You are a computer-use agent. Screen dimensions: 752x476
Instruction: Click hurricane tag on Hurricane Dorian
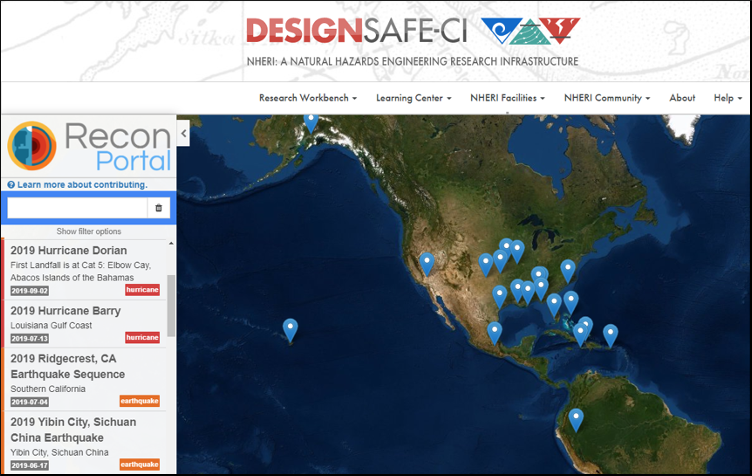(x=142, y=290)
